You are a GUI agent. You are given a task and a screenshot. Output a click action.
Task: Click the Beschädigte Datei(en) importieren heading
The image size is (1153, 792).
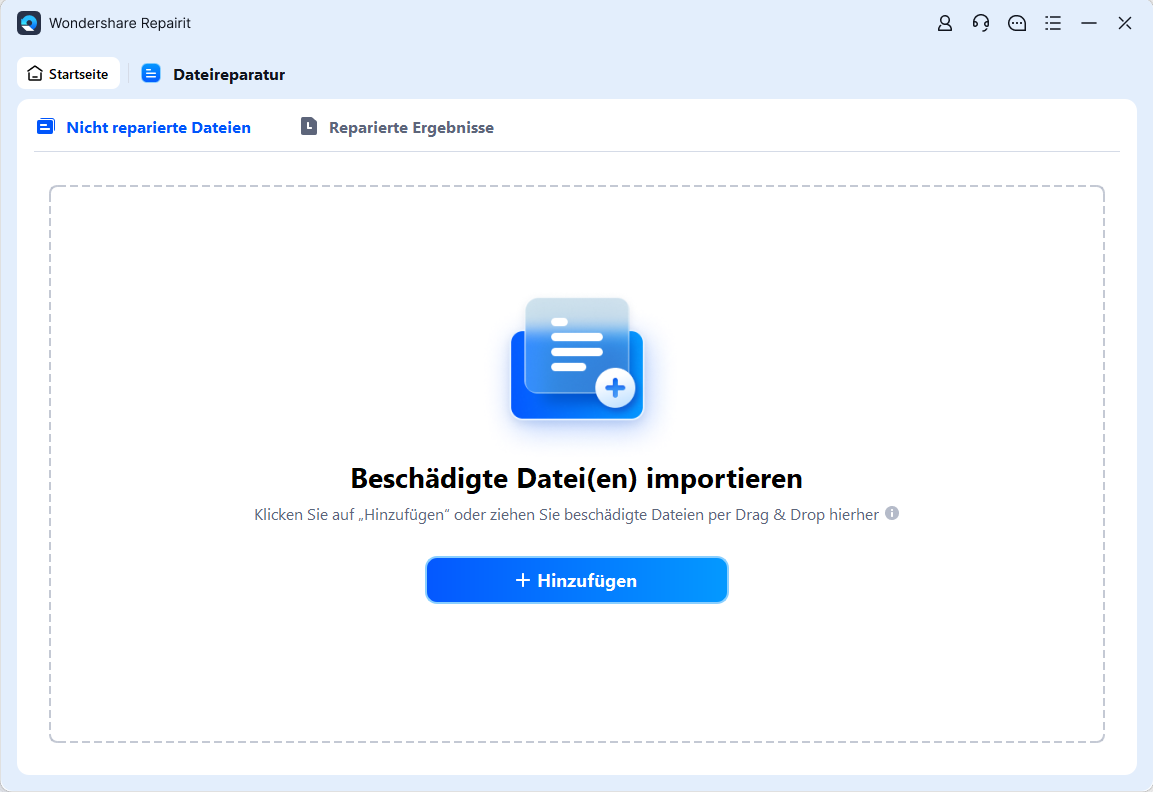(x=576, y=478)
